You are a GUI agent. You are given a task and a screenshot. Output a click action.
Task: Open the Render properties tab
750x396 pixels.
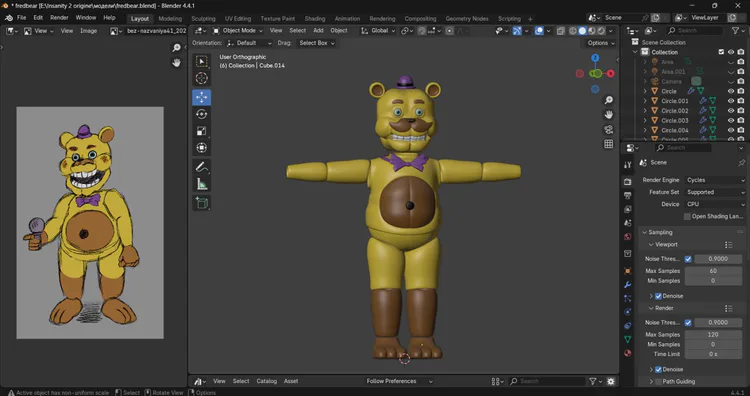coord(628,182)
